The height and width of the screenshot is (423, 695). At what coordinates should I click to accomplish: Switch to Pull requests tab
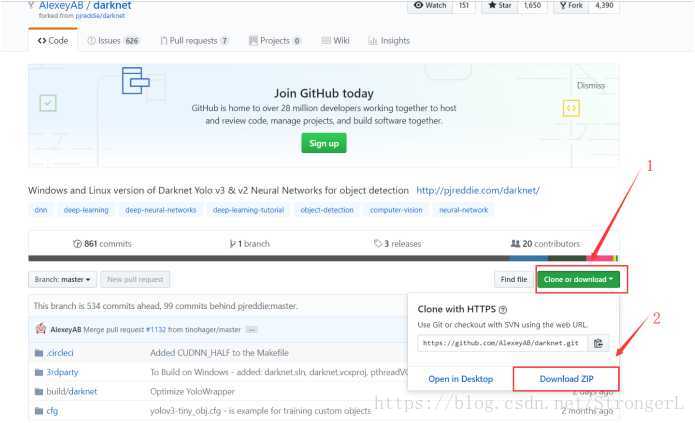194,41
